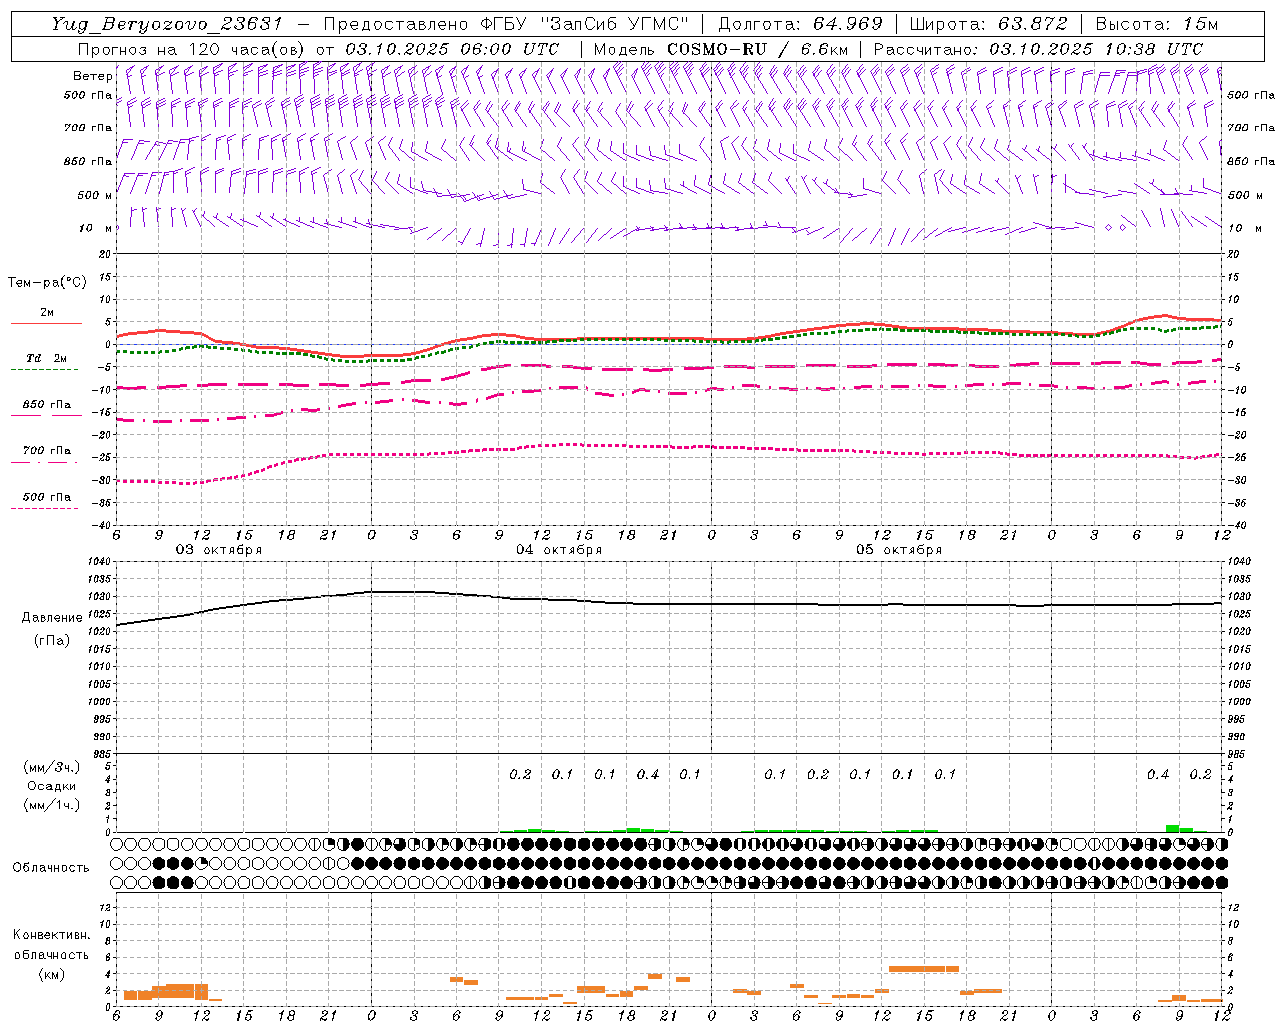Click the (мм/3ч.) precipitation unit label
The height and width of the screenshot is (1024, 1280).
[x=52, y=768]
